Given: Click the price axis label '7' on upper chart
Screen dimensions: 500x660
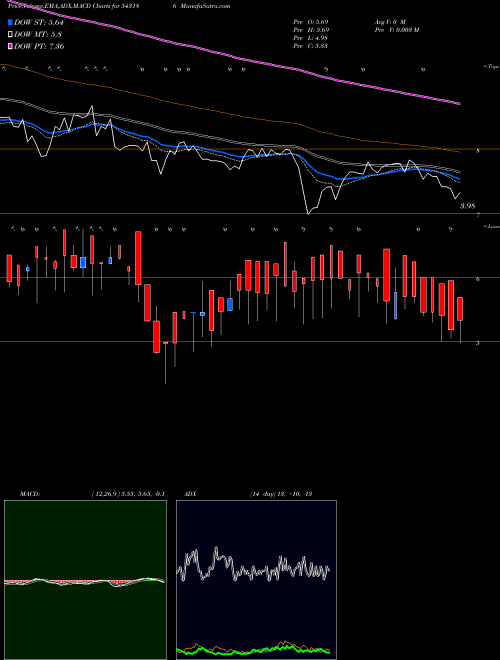Looking at the screenshot, I should click(478, 216).
